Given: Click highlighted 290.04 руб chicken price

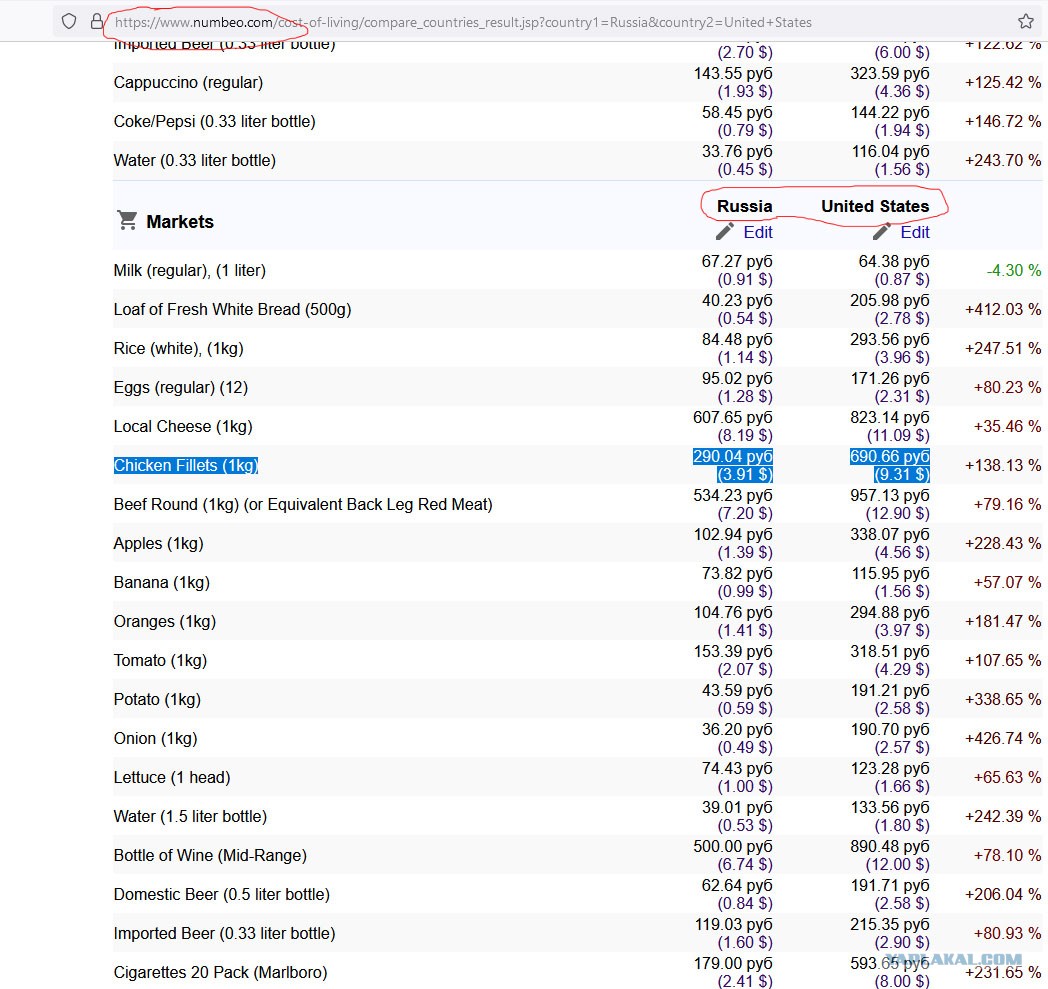Looking at the screenshot, I should pos(733,456).
